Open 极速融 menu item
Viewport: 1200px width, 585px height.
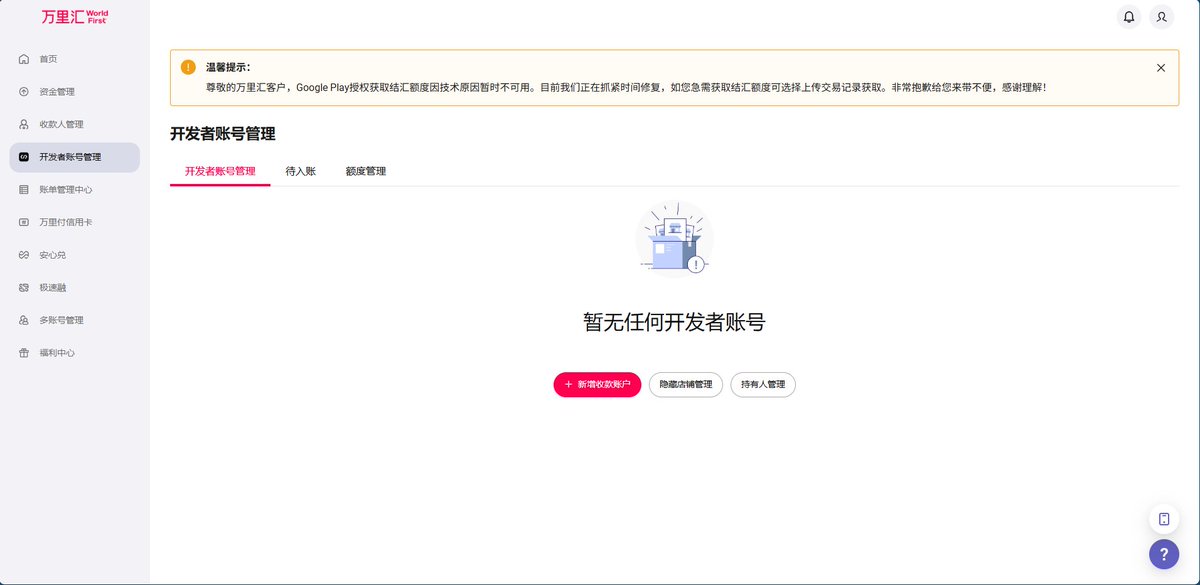tap(75, 288)
